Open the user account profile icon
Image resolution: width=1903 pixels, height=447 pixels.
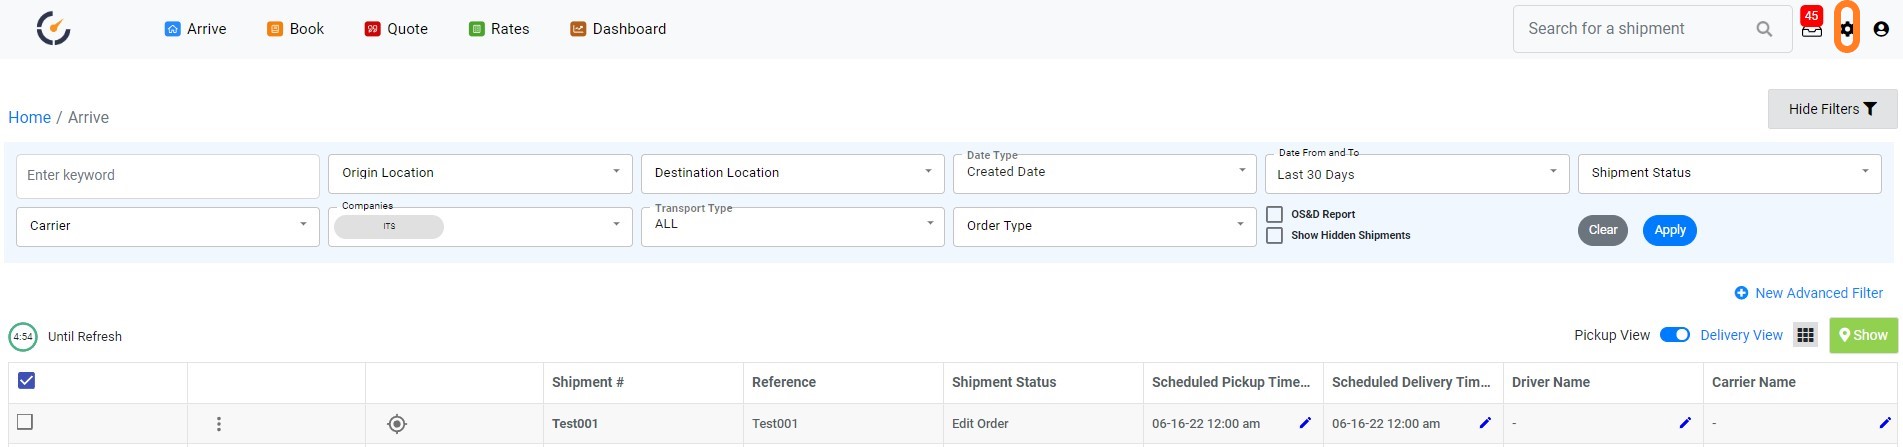1881,29
